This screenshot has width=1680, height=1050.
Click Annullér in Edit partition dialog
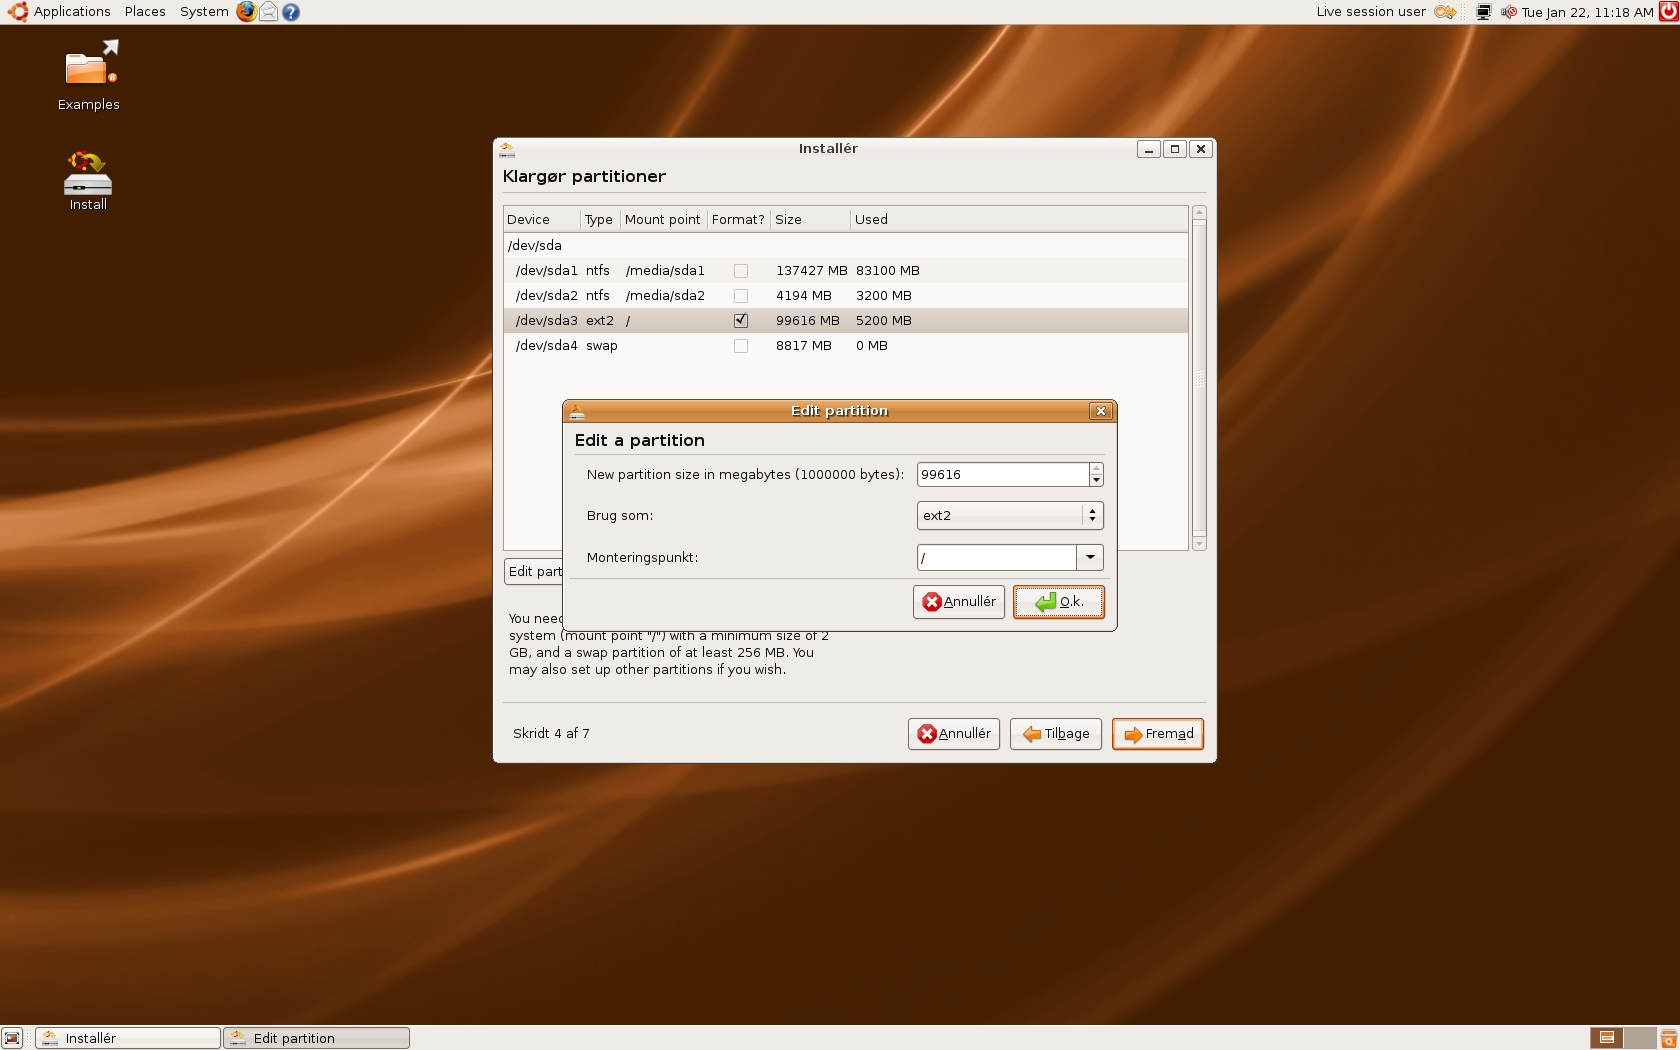click(x=958, y=602)
